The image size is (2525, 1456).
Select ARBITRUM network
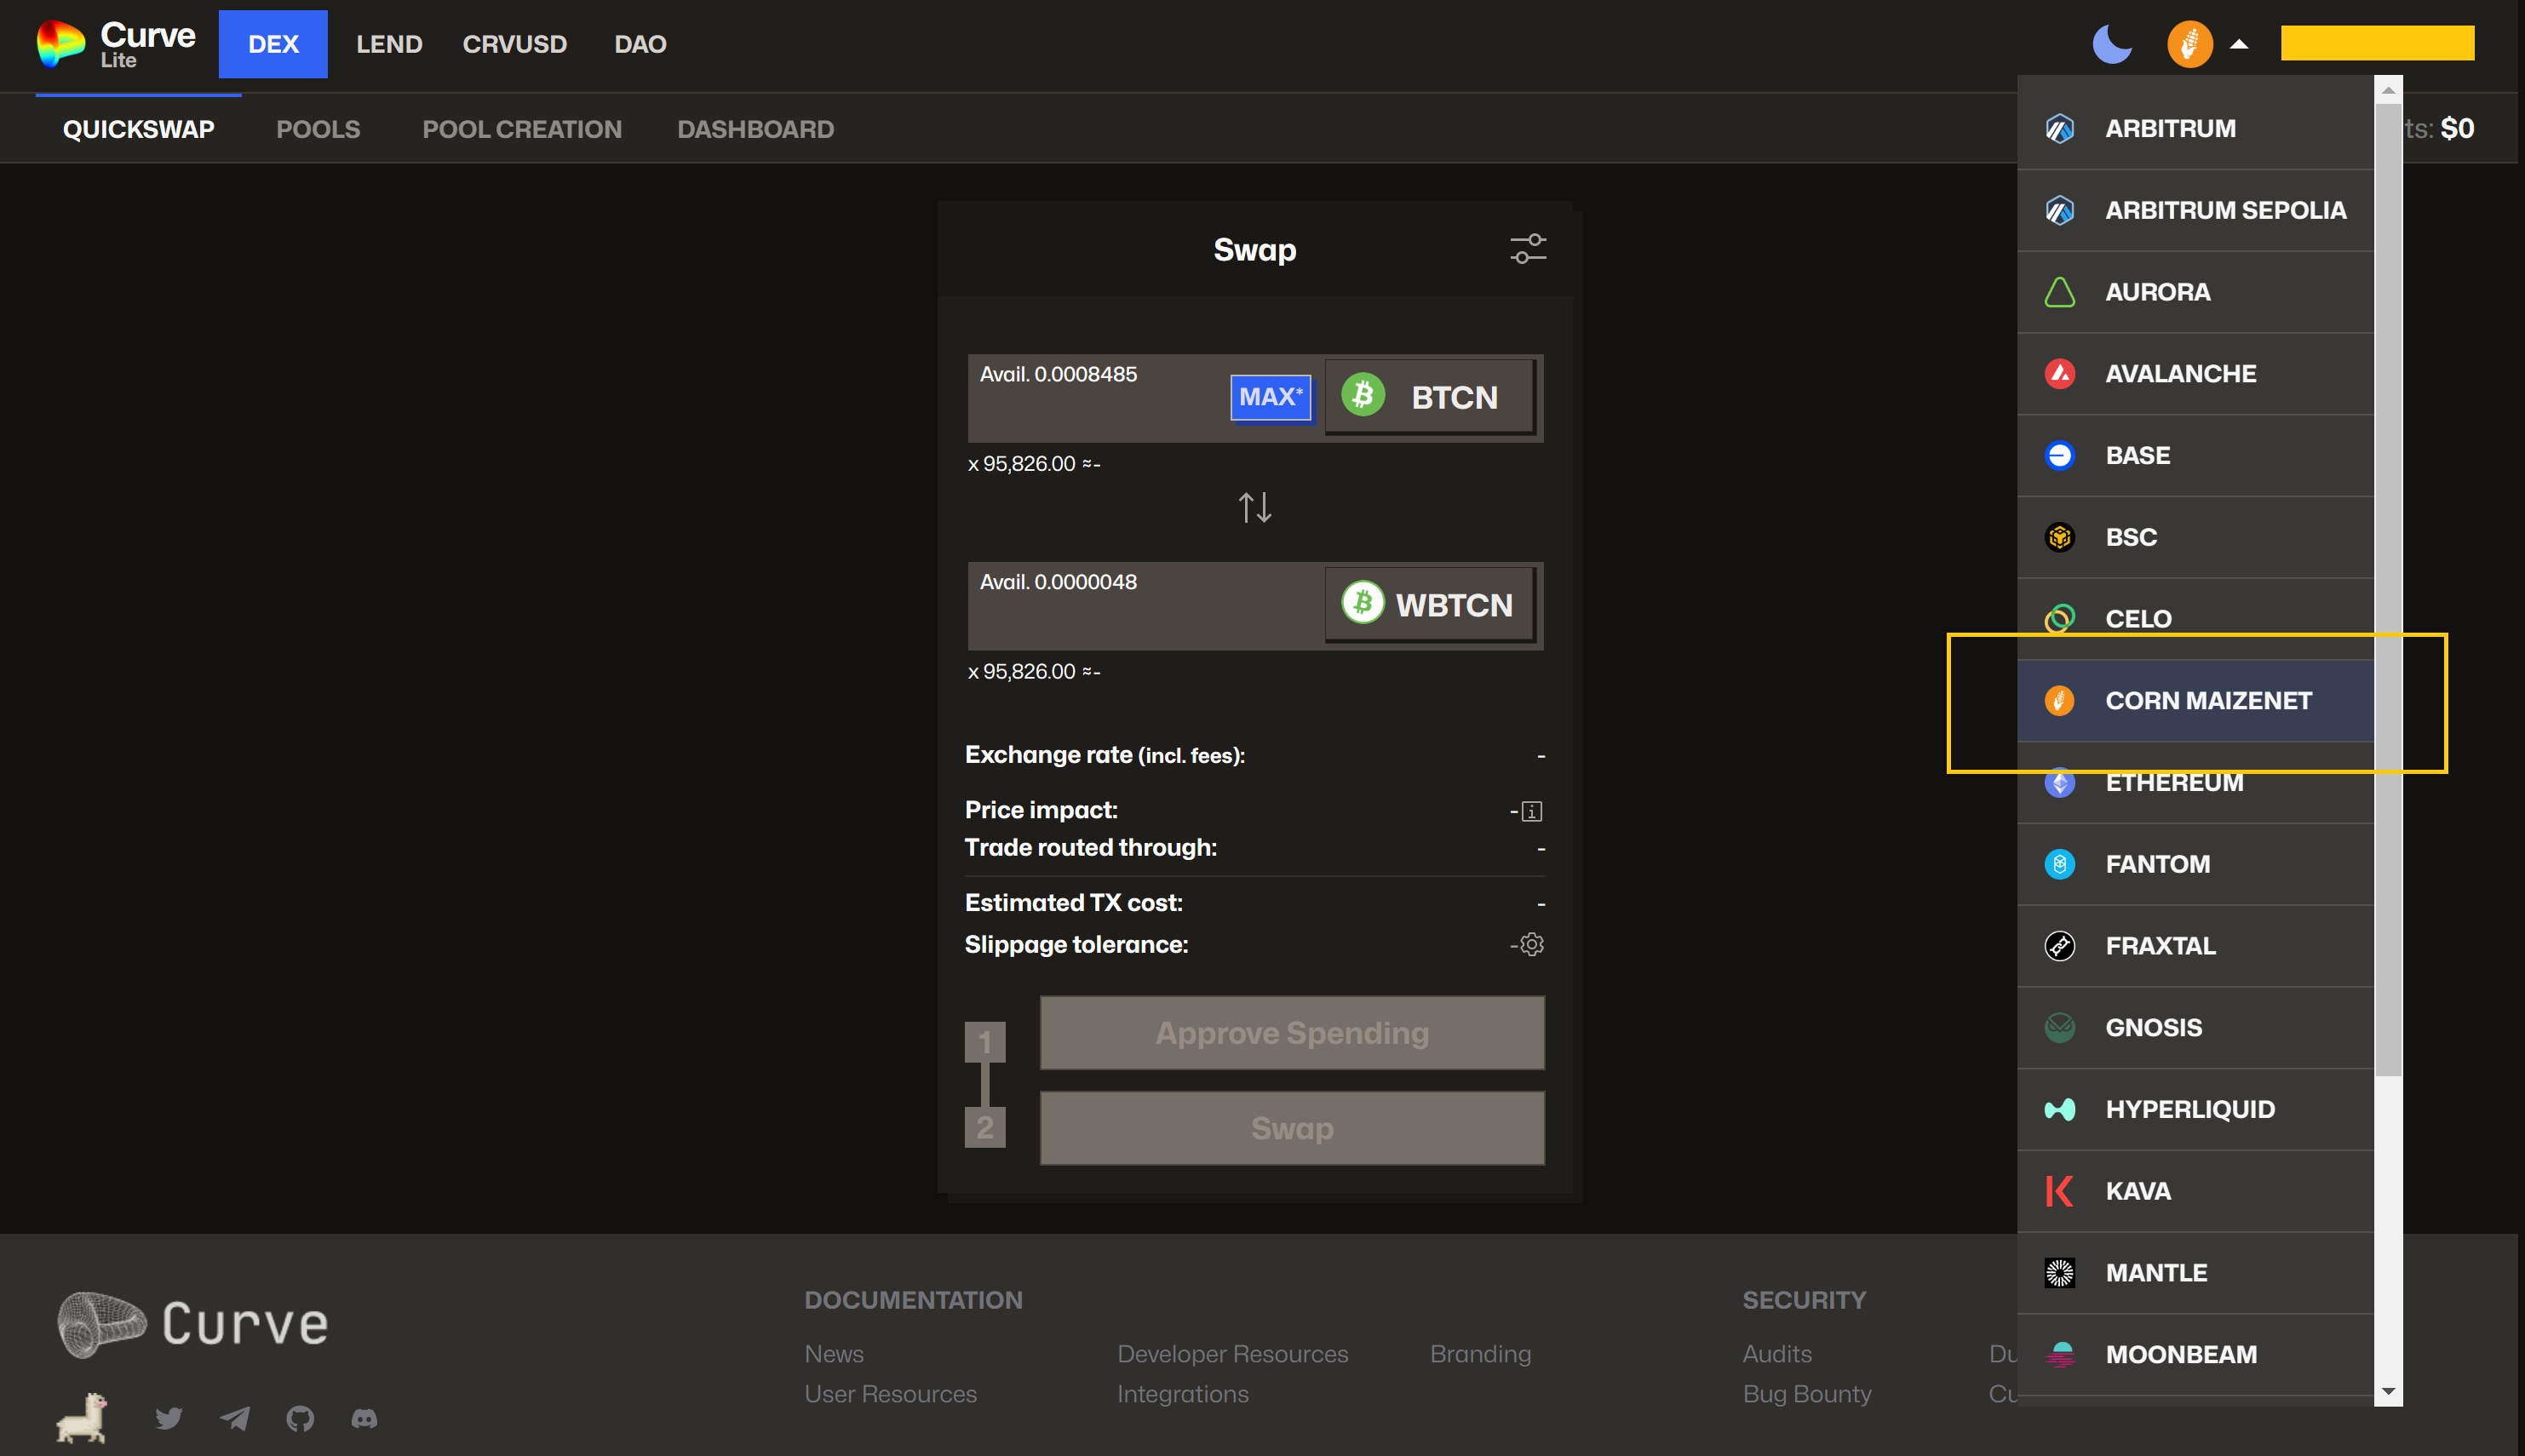pyautogui.click(x=2195, y=129)
